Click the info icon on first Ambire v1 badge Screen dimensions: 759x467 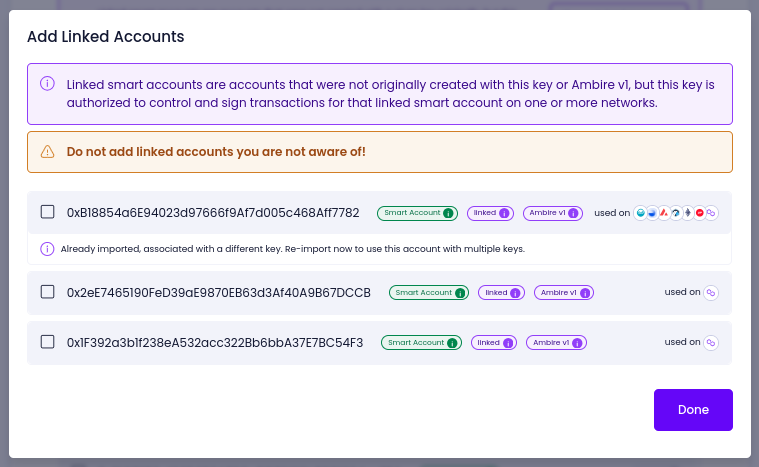click(573, 213)
